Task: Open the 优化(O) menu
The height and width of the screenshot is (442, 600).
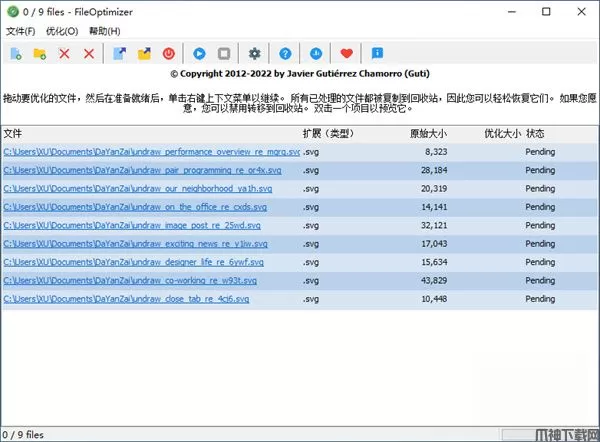Action: (x=63, y=31)
